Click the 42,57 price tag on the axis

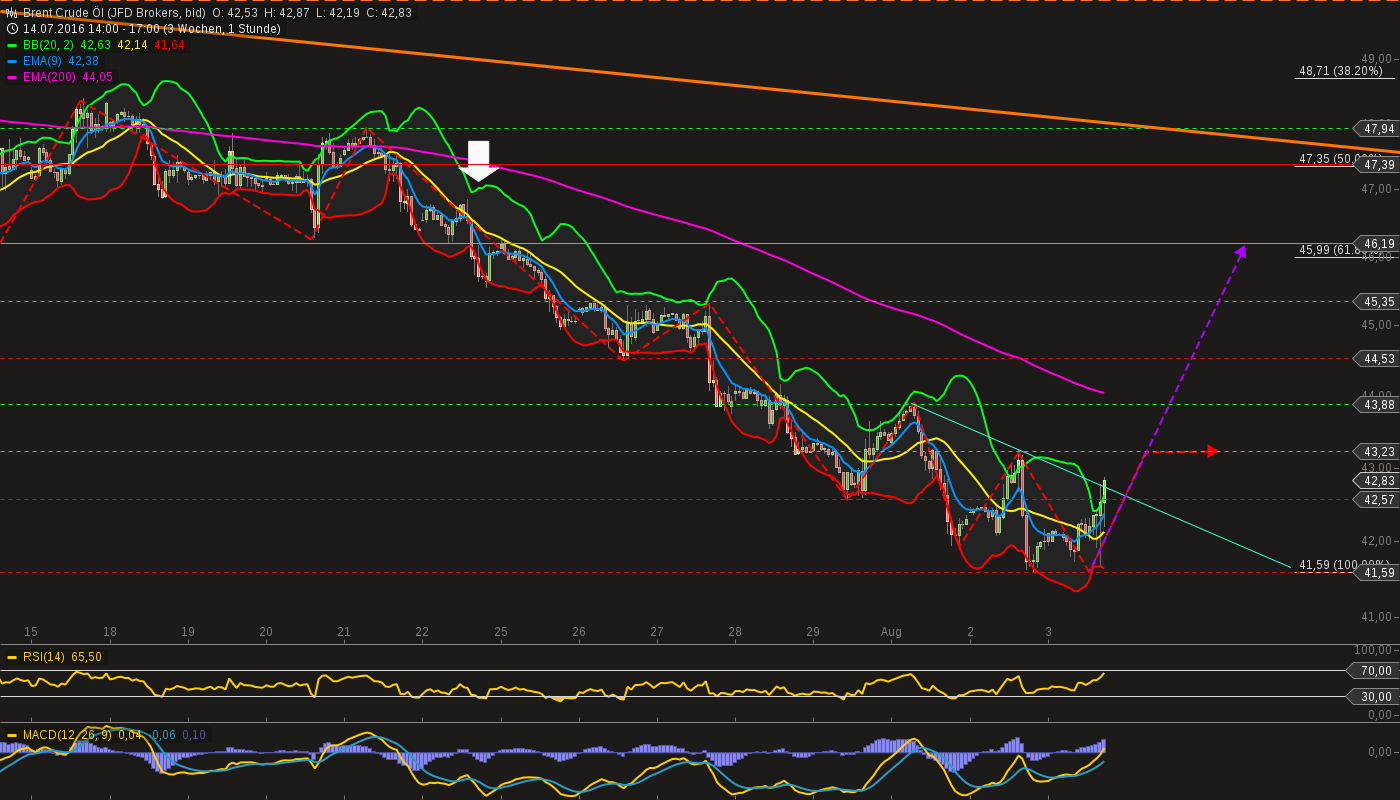1375,499
